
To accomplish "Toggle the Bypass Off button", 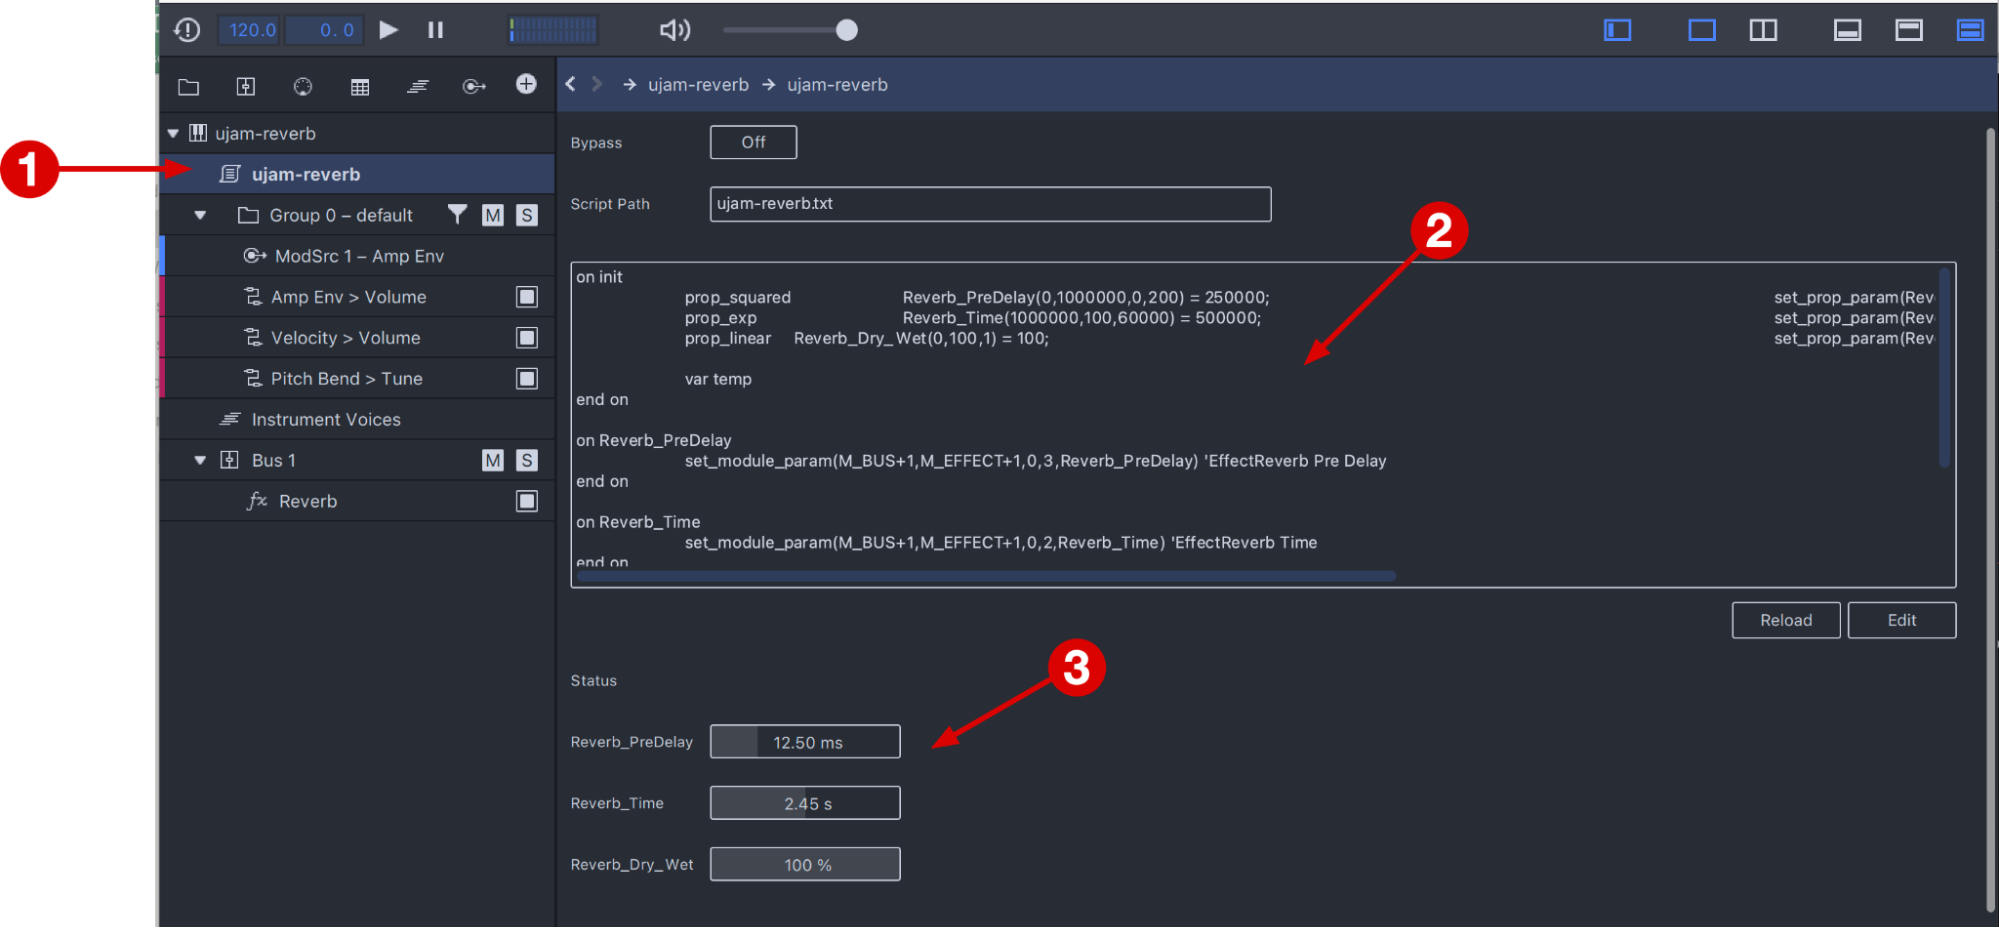I will pyautogui.click(x=753, y=142).
